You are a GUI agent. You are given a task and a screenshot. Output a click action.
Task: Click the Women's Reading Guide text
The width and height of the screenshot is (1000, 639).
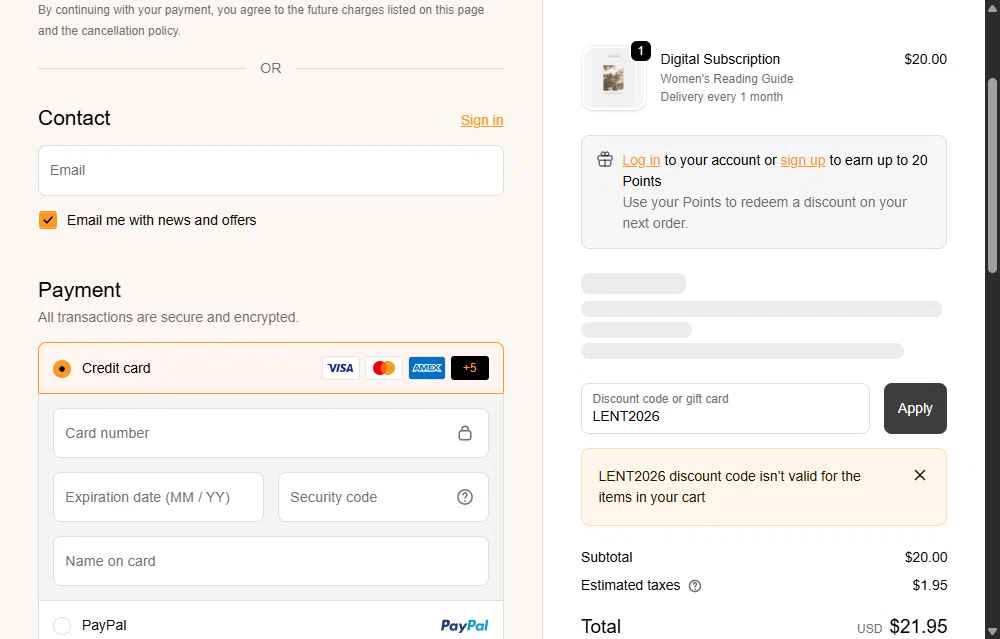726,78
